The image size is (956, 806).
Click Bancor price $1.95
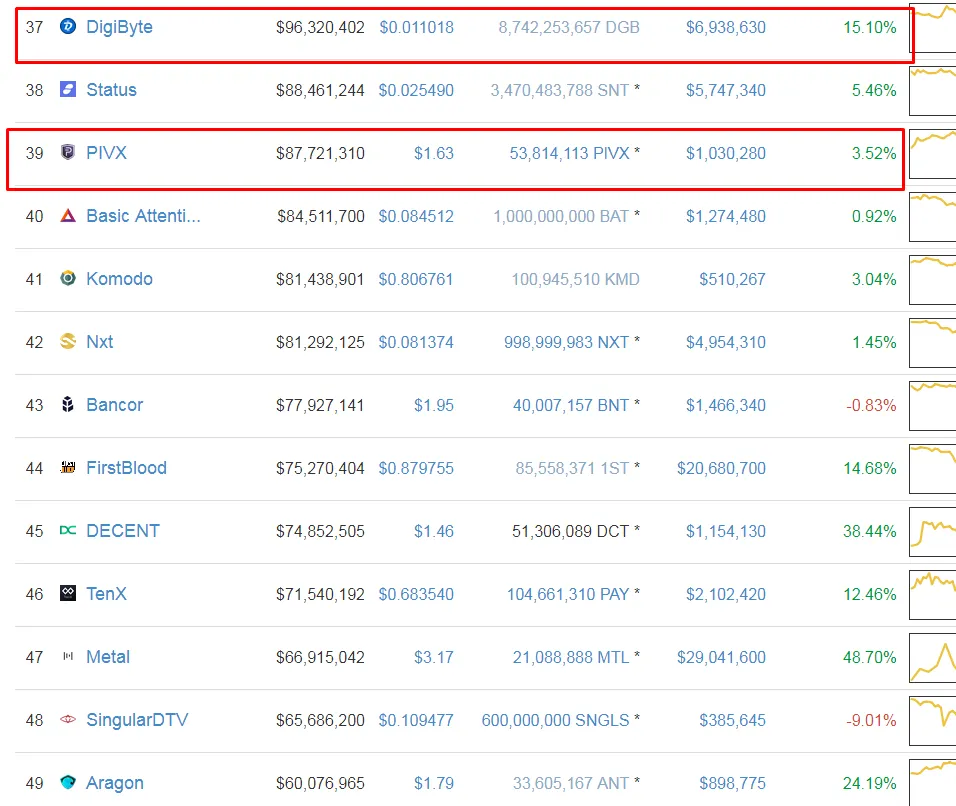pos(434,405)
